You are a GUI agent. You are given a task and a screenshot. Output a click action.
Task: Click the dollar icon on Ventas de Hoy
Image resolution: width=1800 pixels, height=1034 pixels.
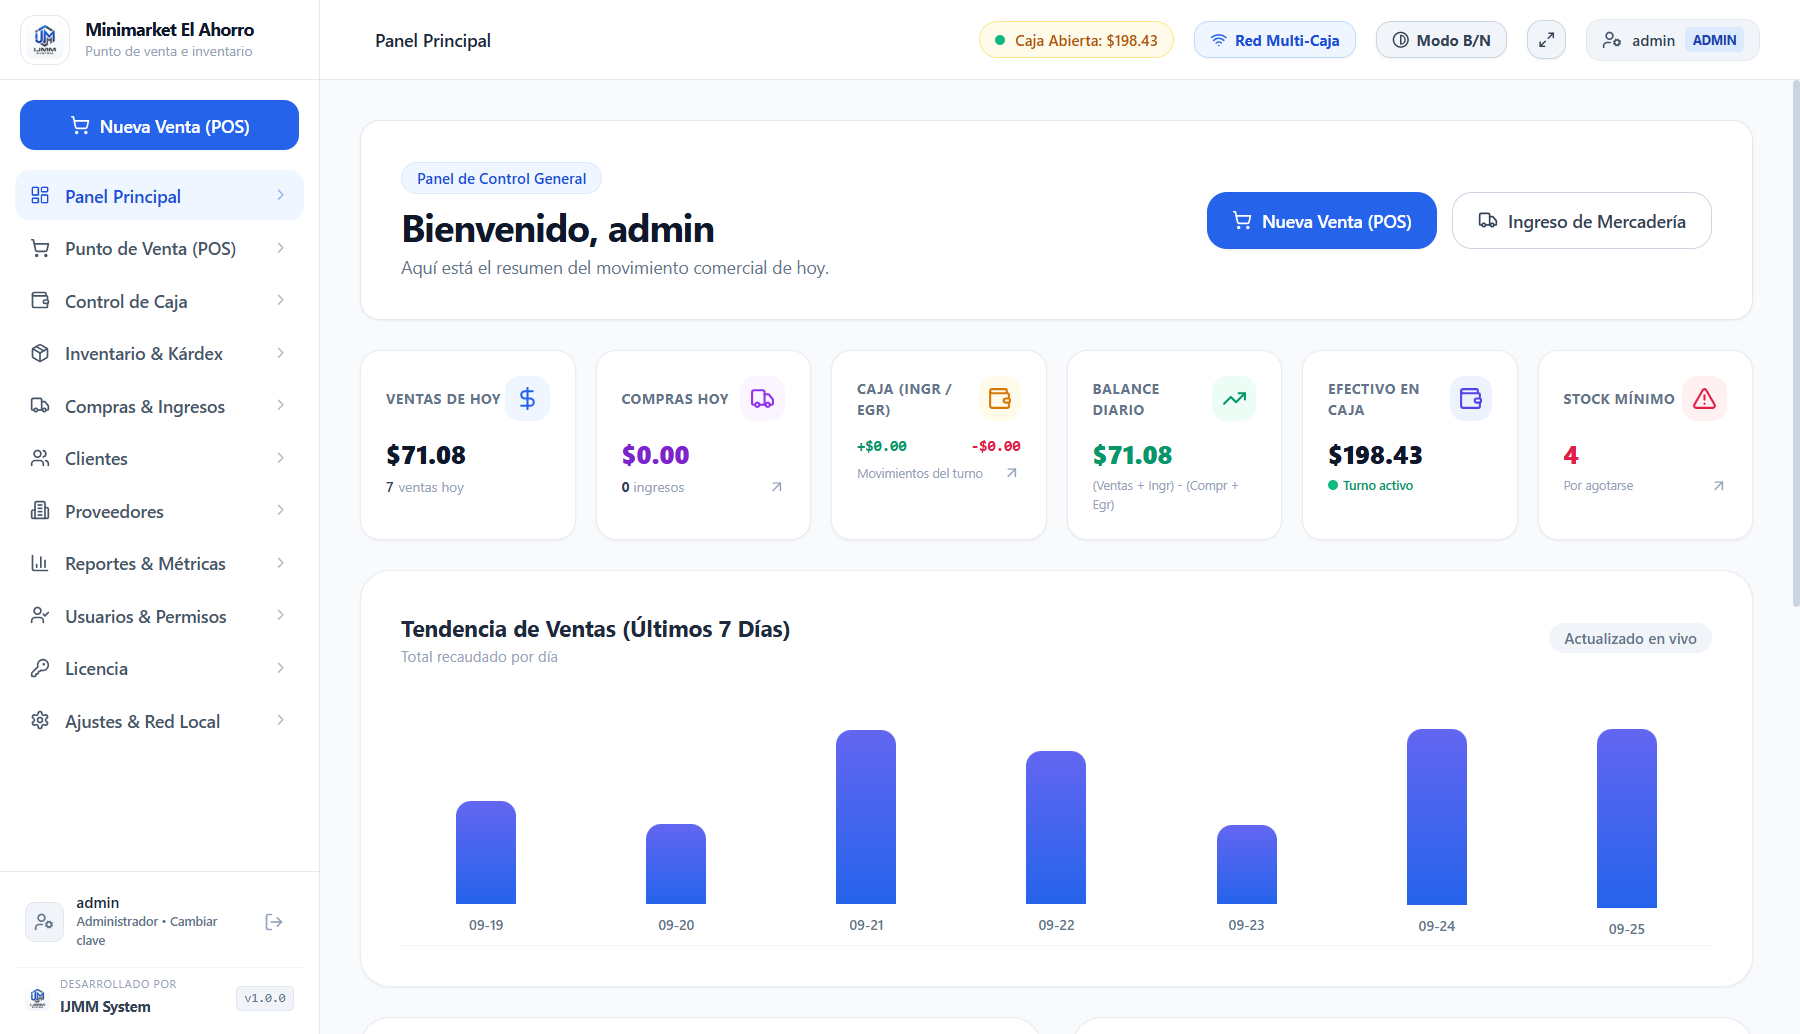[x=527, y=399]
